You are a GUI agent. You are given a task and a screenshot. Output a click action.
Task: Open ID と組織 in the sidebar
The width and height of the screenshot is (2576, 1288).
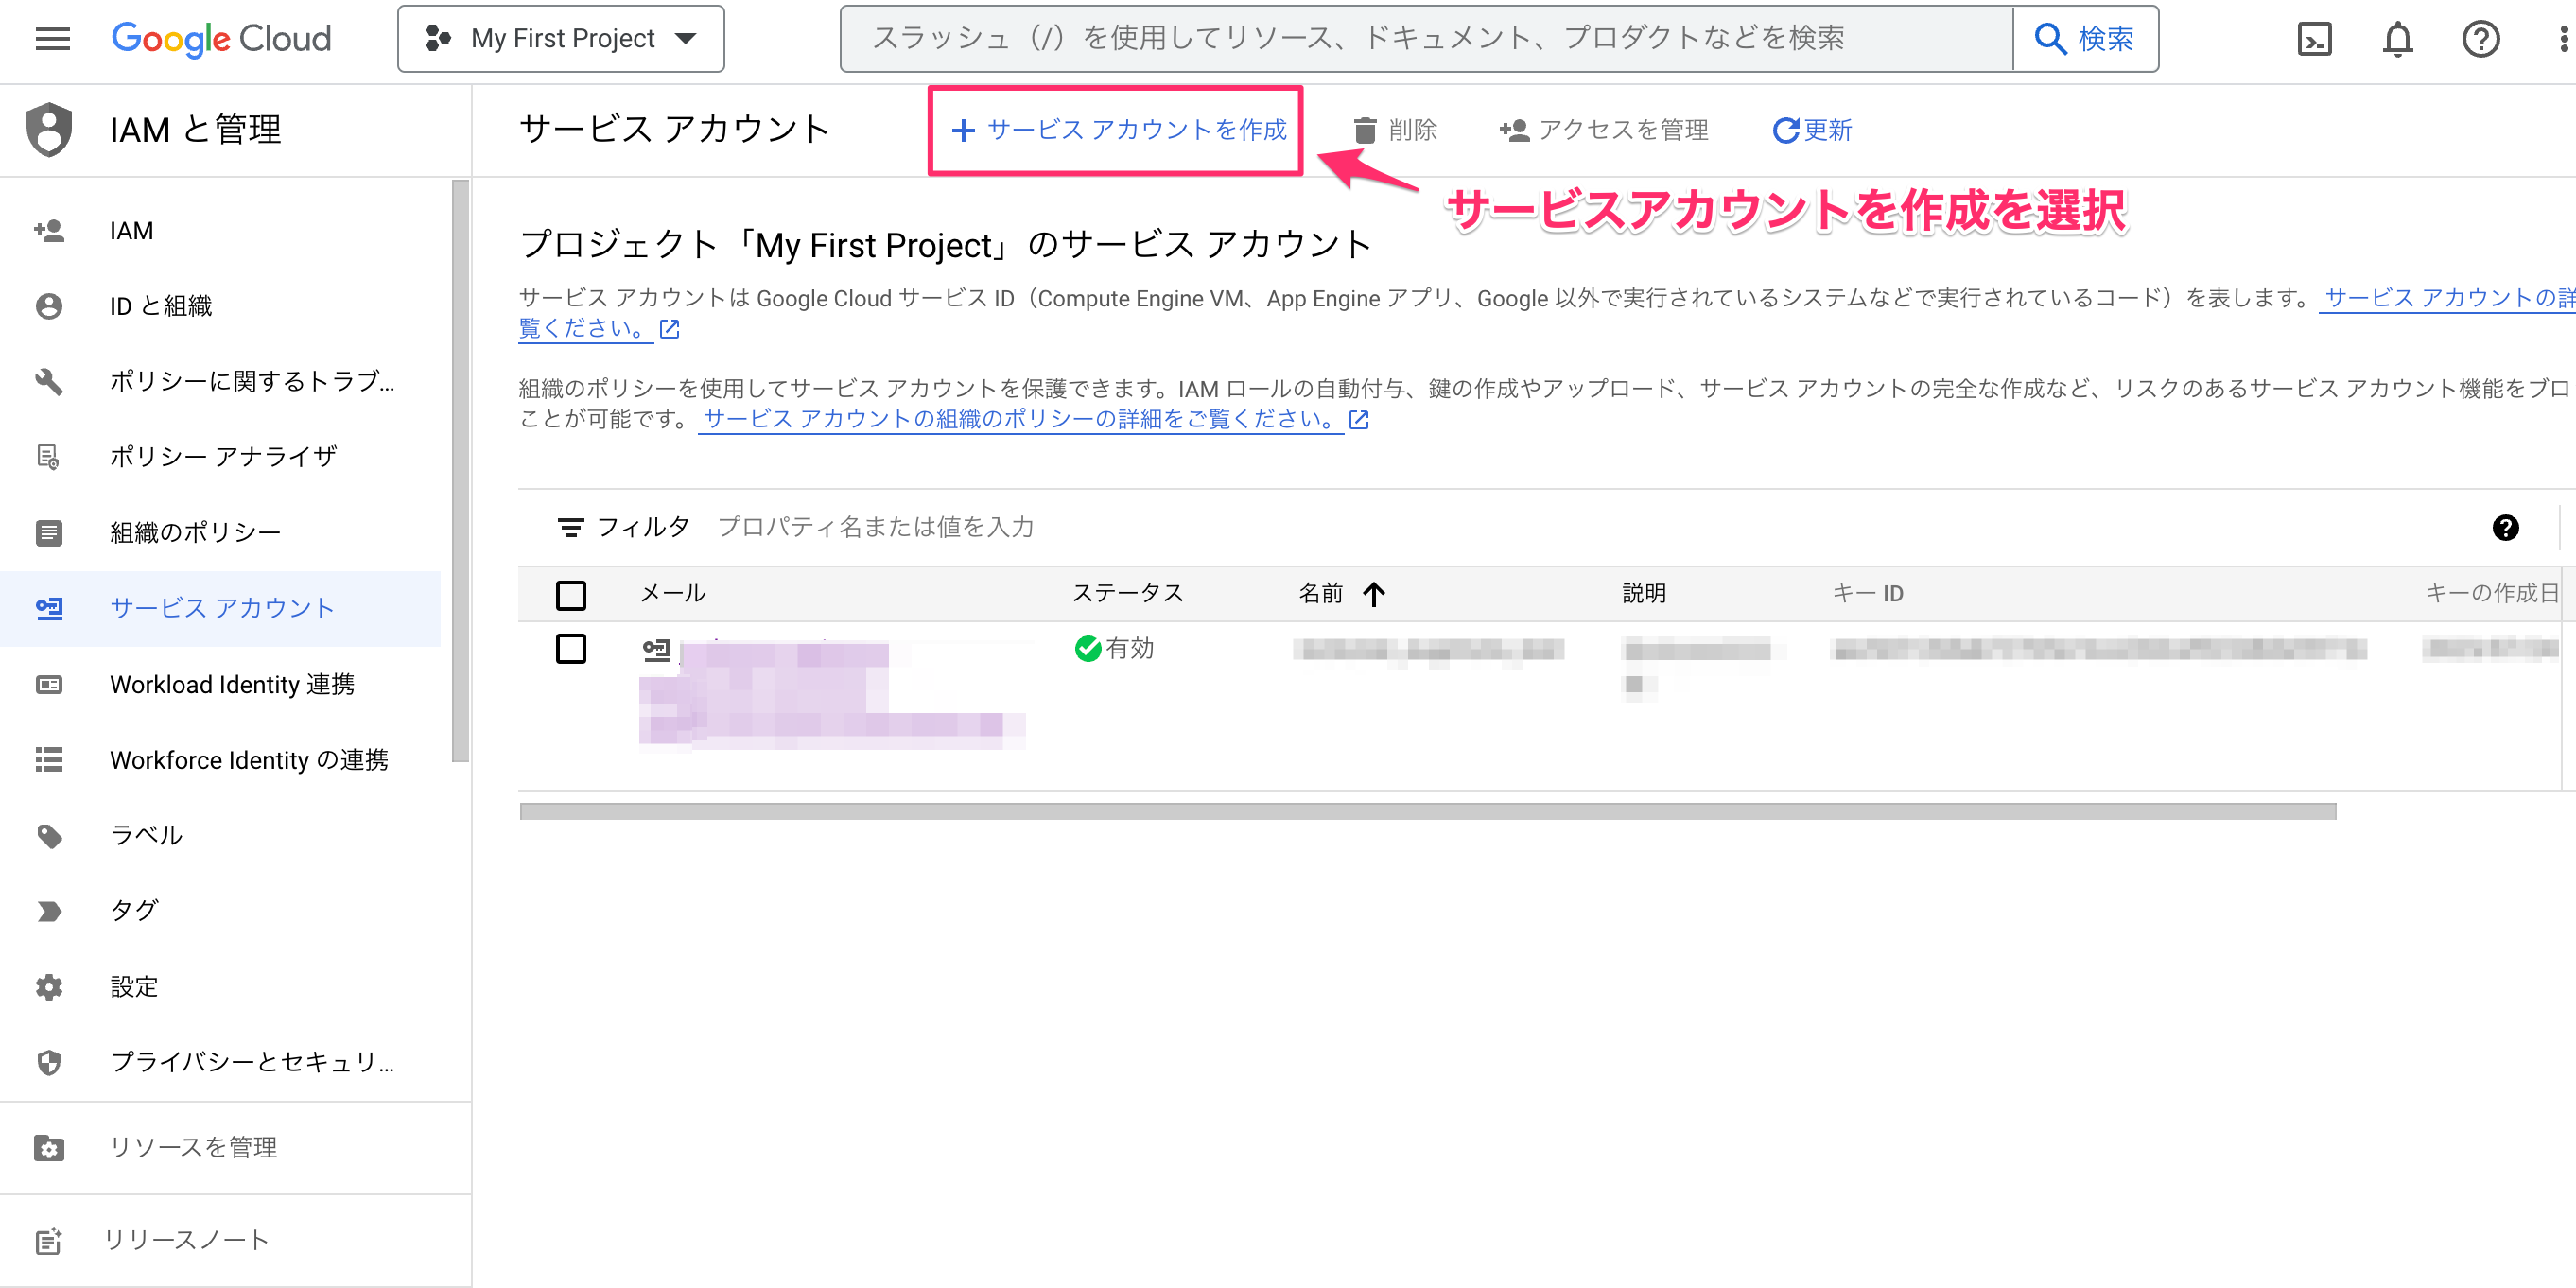click(x=220, y=306)
